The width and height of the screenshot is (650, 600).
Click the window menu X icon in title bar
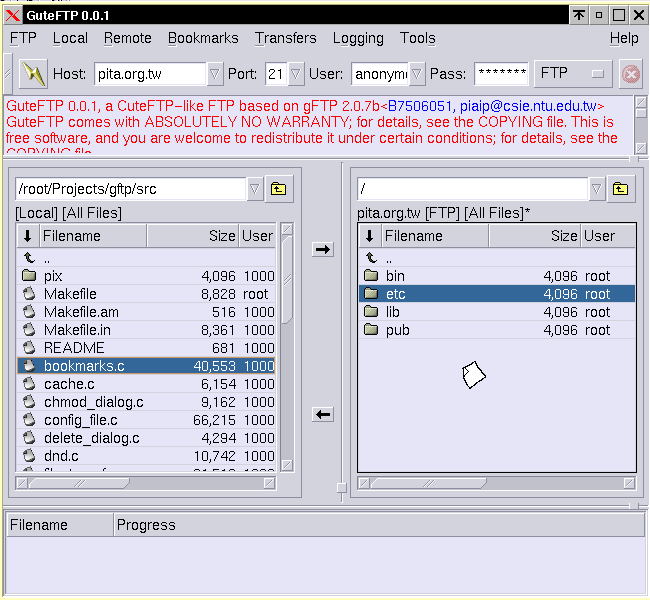pos(13,16)
